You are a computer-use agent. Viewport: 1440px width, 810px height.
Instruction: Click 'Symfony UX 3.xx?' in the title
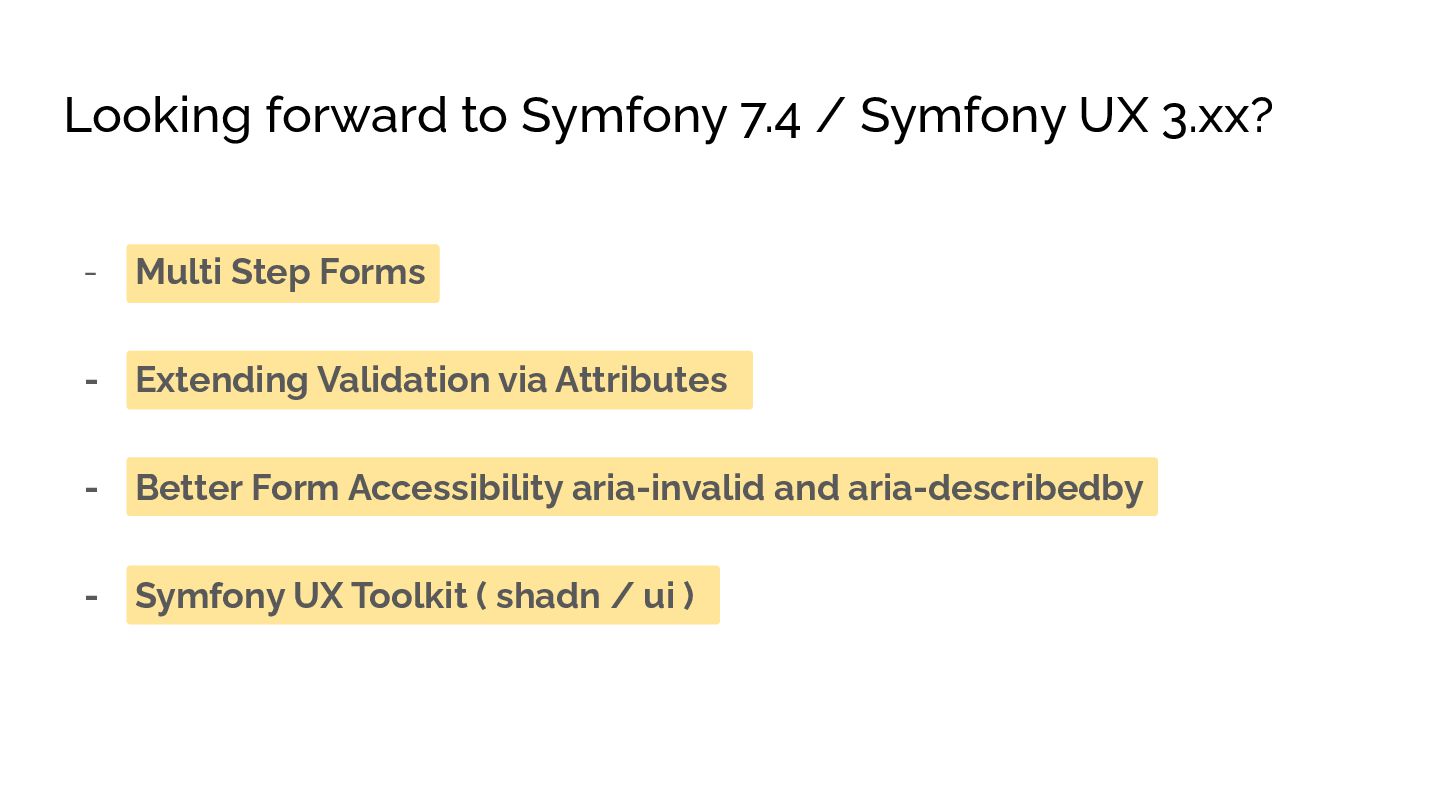tap(1065, 116)
